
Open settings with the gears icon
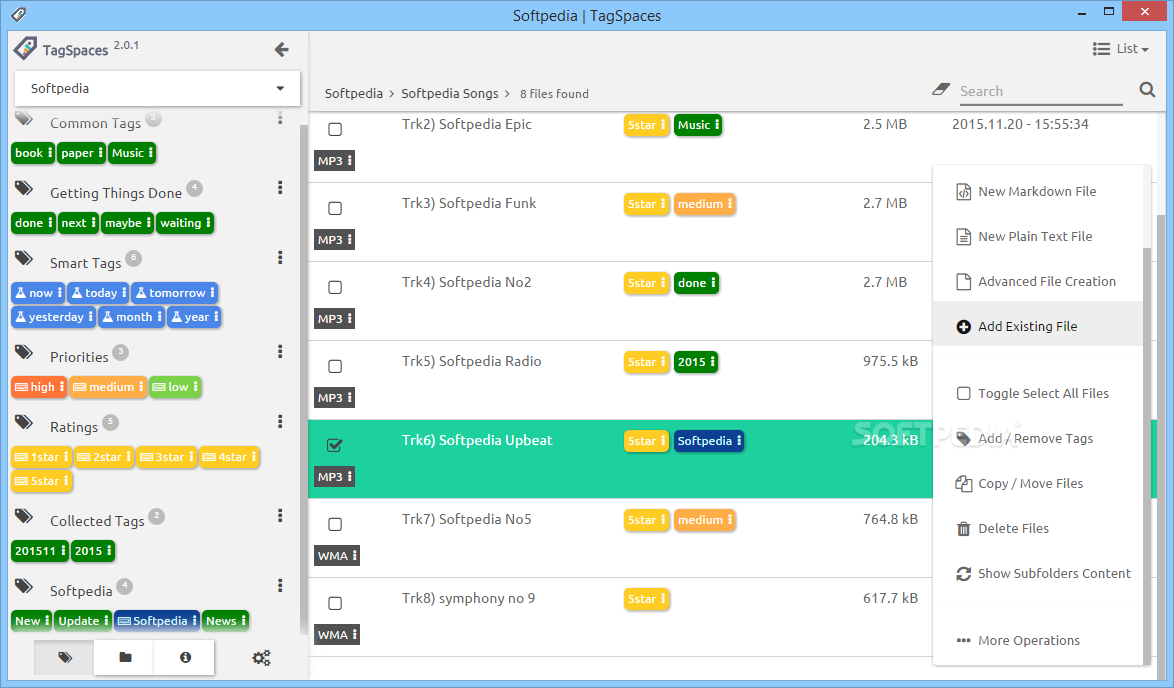click(261, 658)
